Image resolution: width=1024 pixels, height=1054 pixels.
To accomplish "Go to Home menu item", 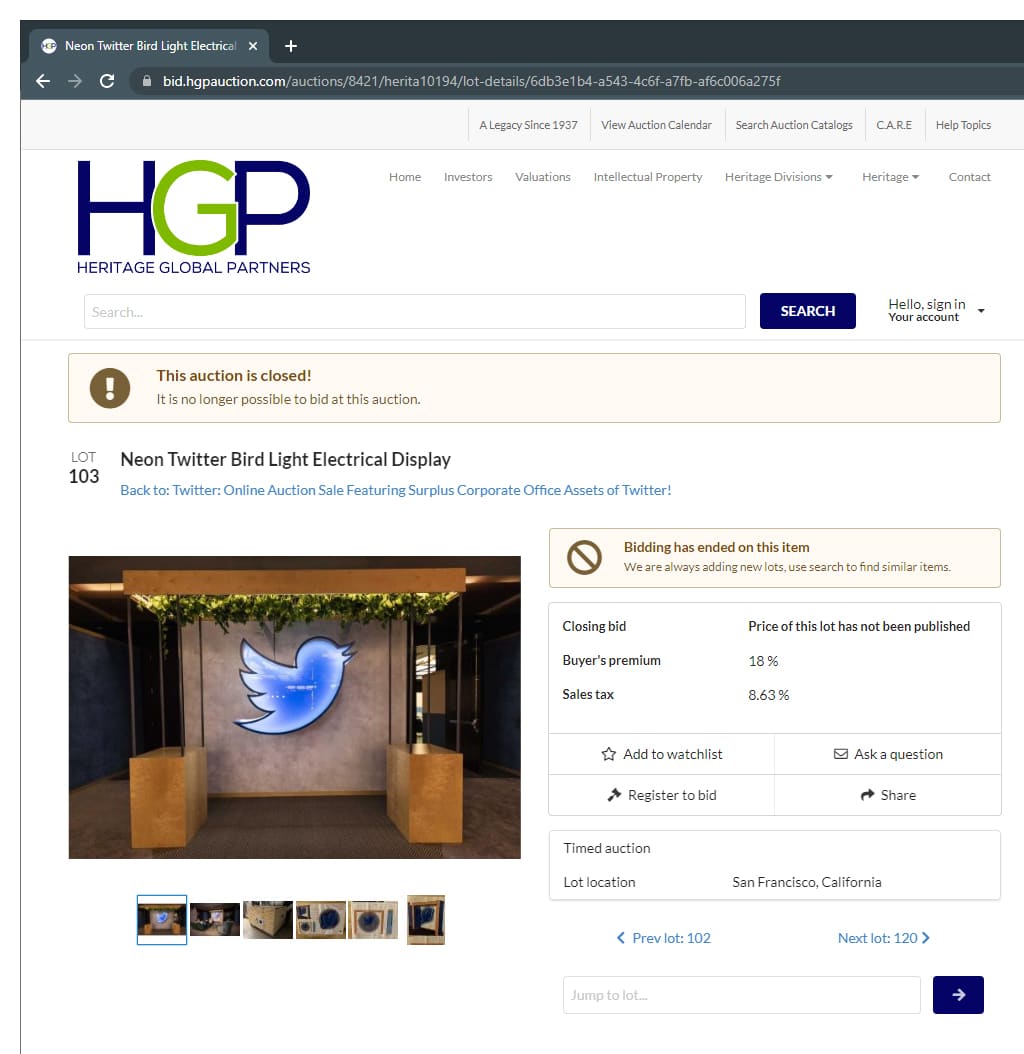I will tap(405, 177).
